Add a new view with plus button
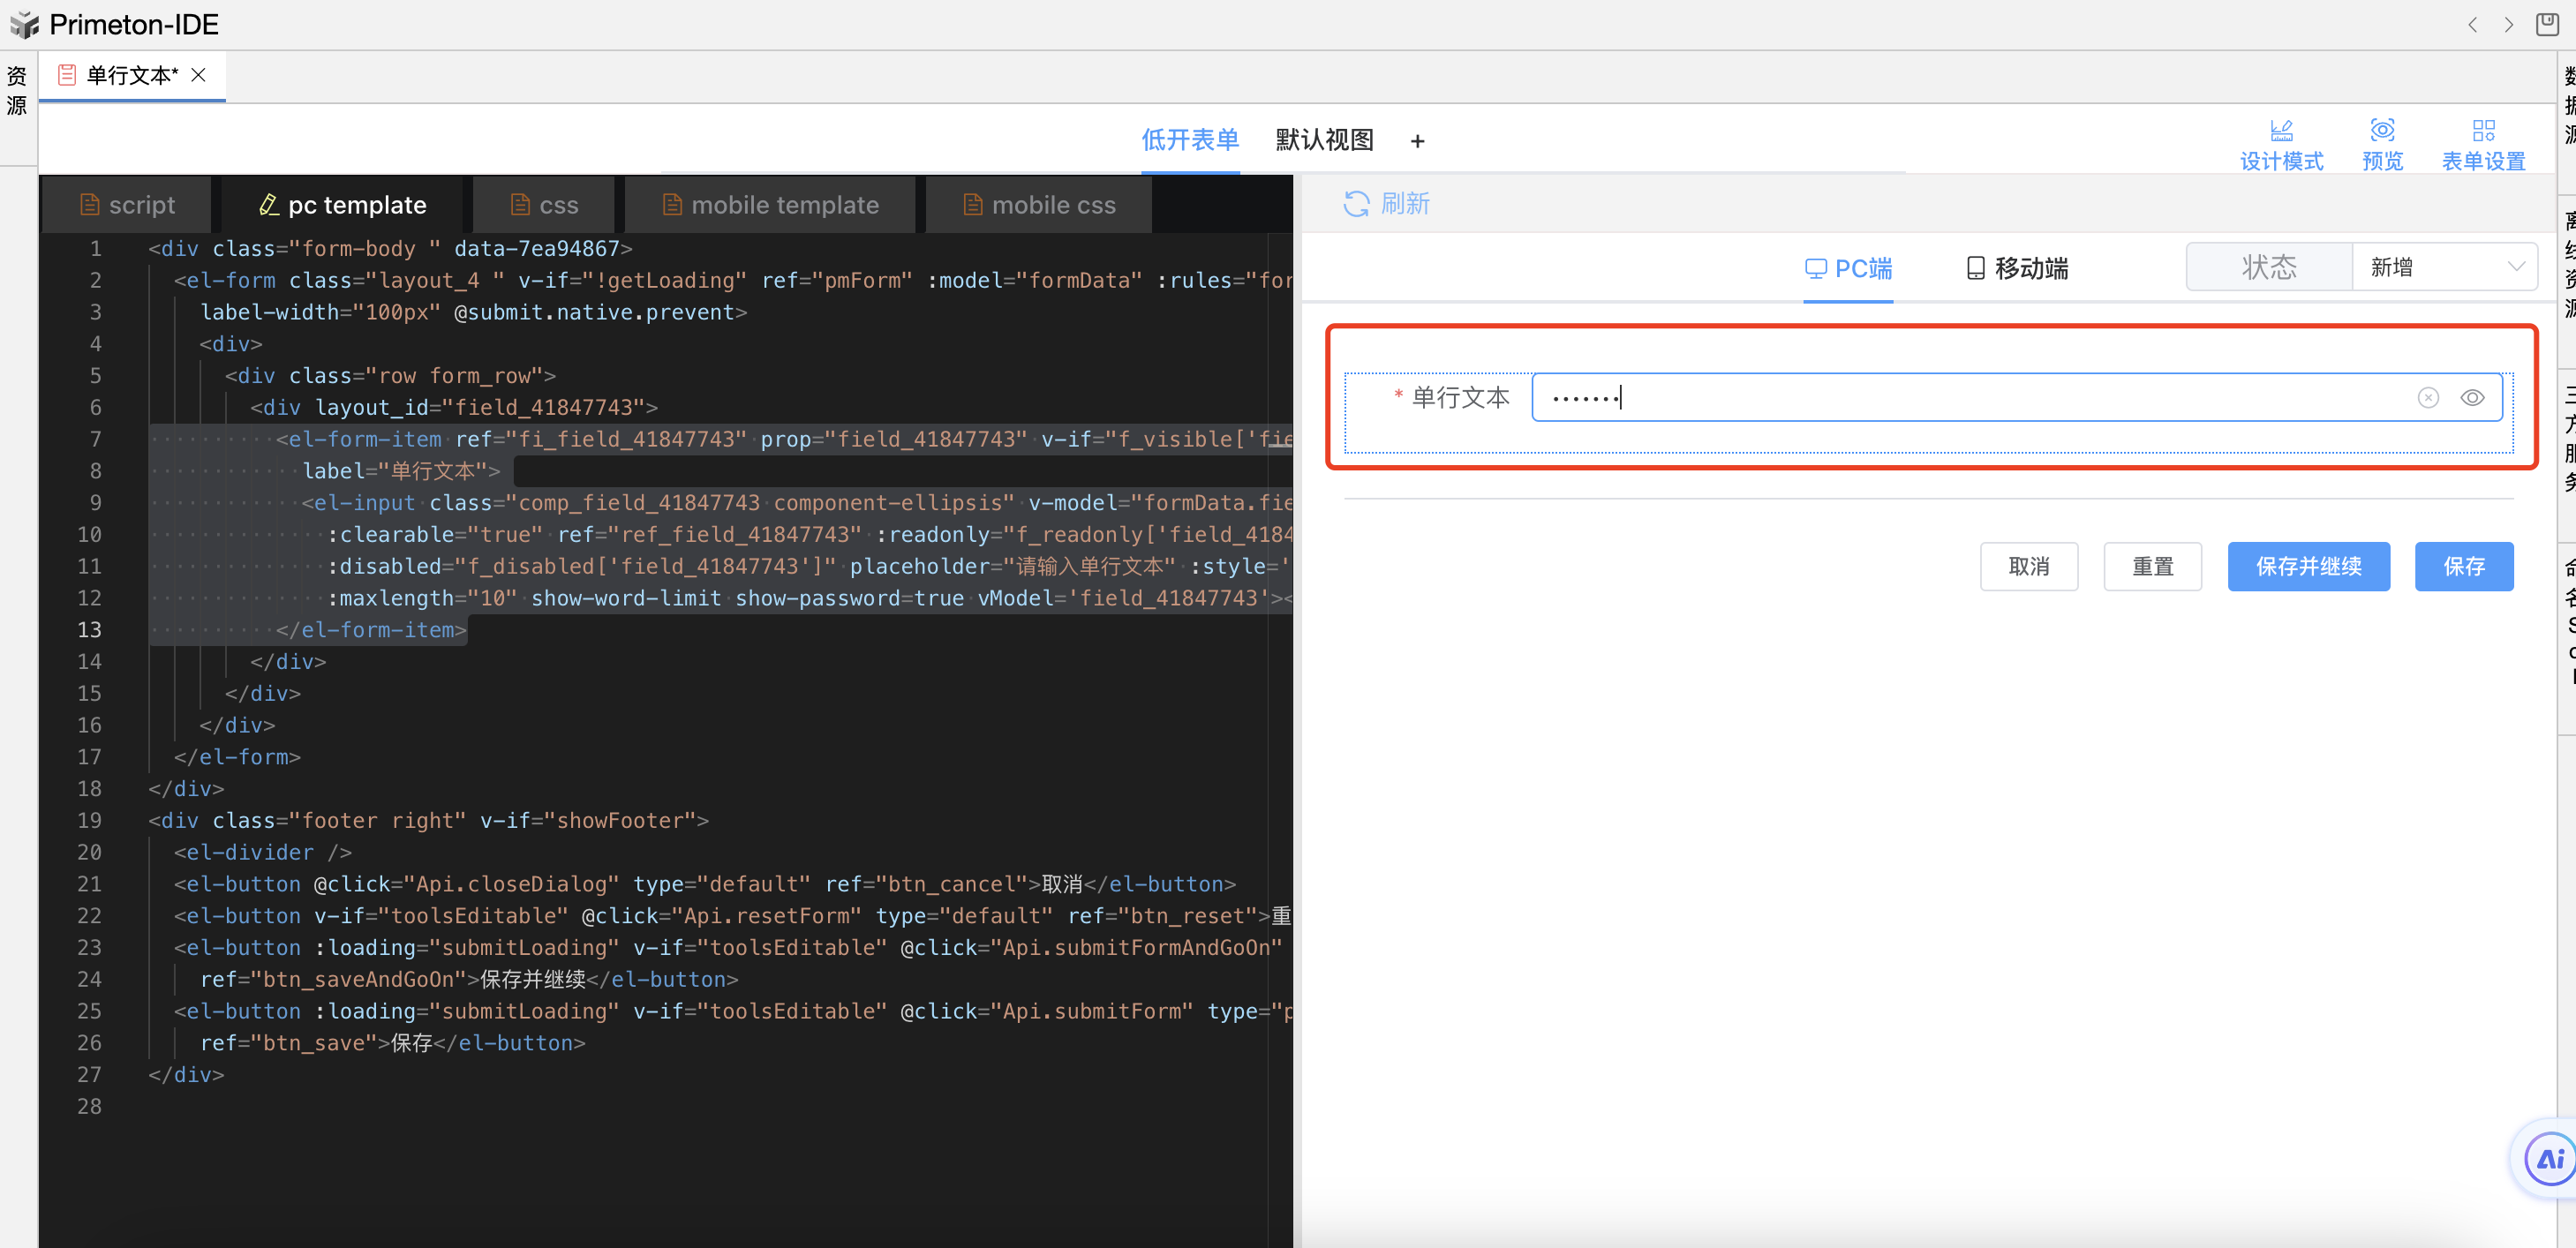The image size is (2576, 1248). point(1417,141)
